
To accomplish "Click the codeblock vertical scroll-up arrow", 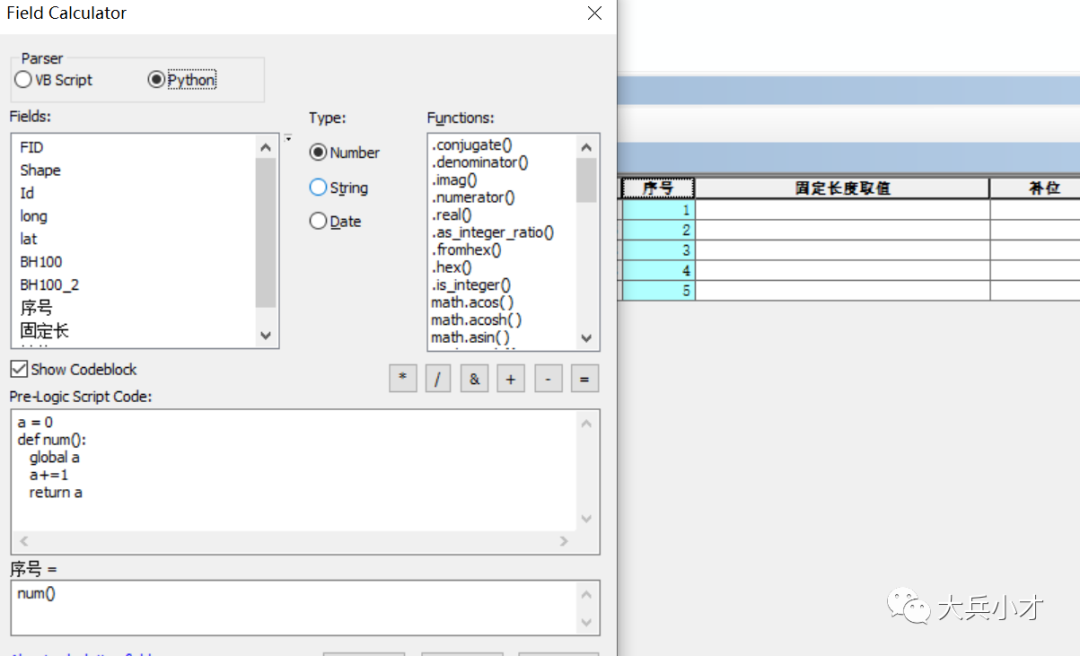I will (x=586, y=424).
